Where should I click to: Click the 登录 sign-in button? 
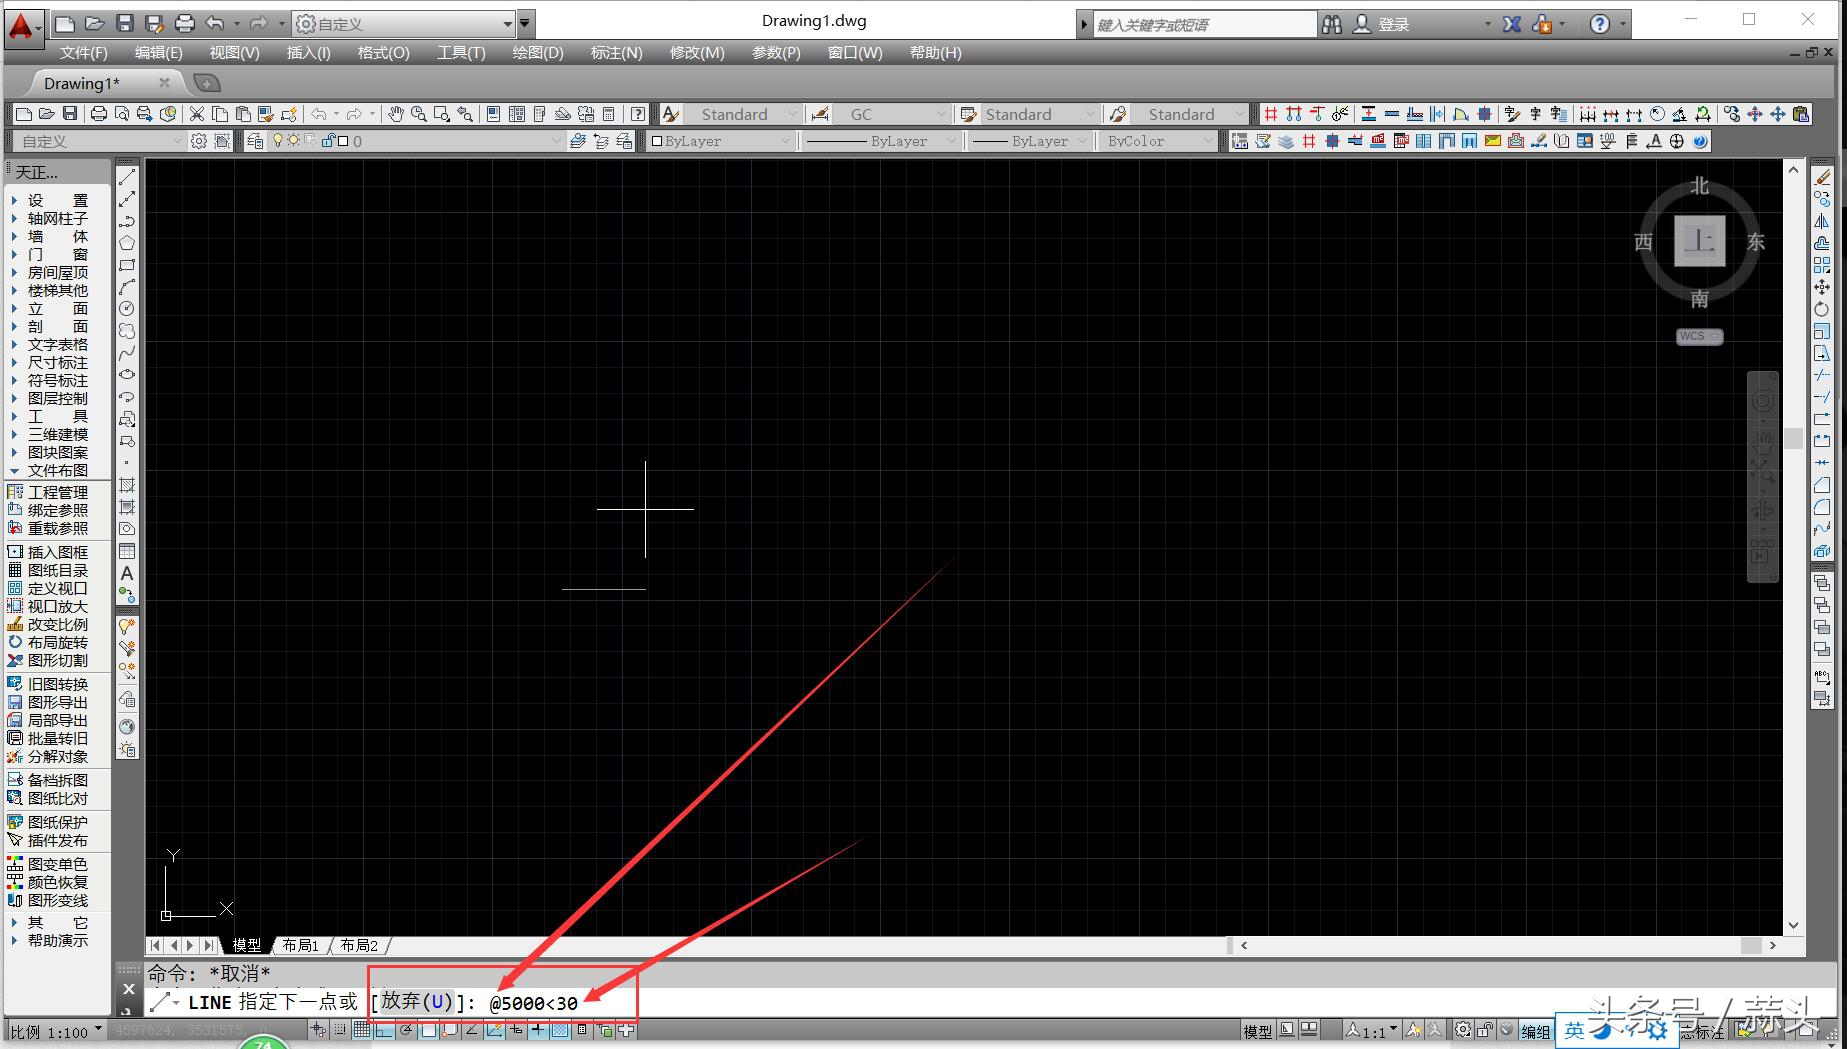coord(1382,24)
